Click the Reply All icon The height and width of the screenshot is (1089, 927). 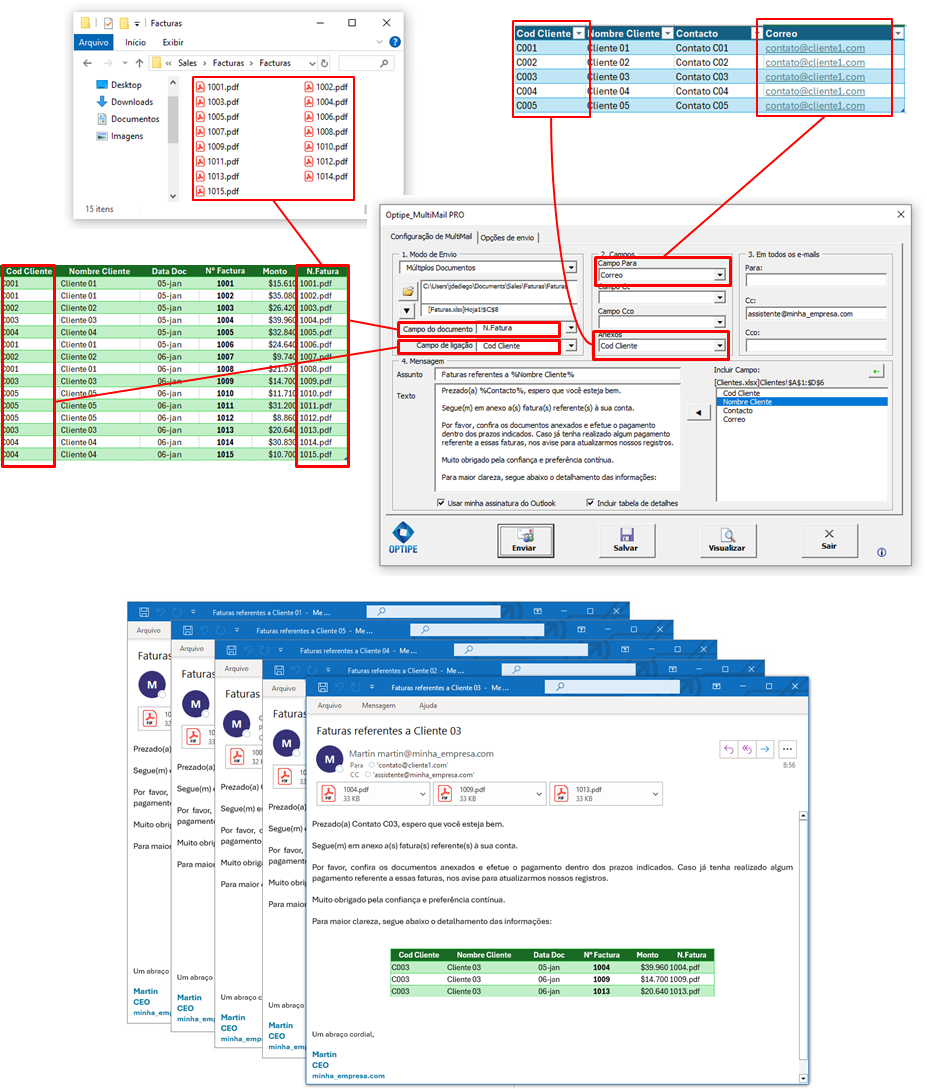pos(746,749)
